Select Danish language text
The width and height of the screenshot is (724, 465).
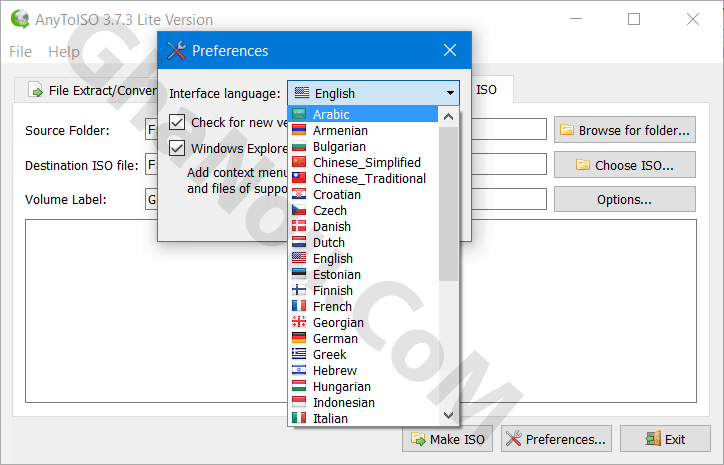pos(332,226)
